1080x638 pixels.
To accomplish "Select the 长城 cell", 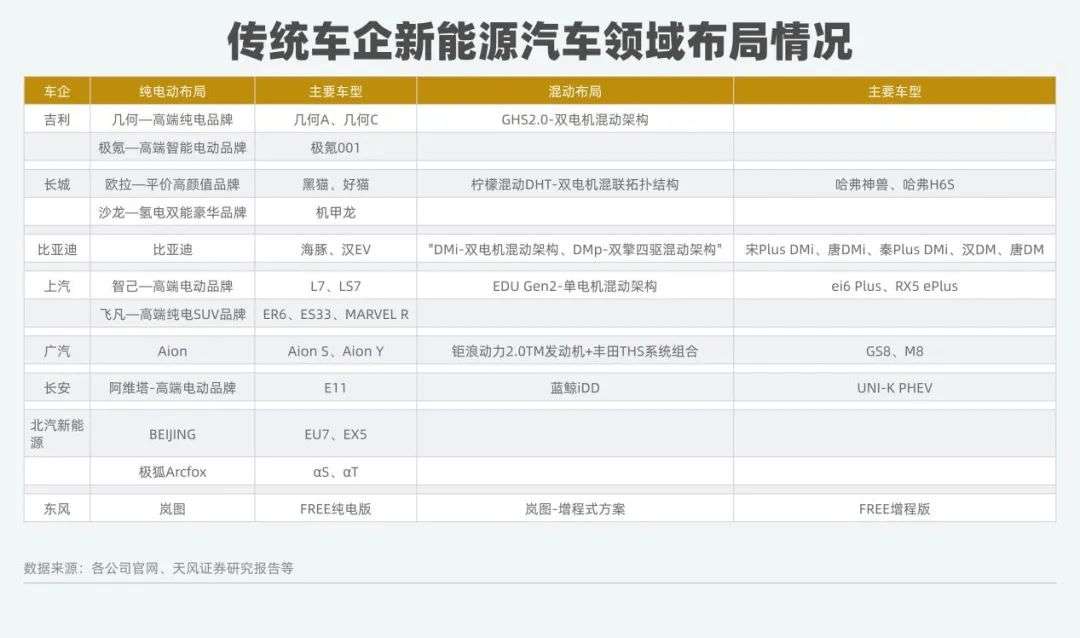I will (57, 184).
